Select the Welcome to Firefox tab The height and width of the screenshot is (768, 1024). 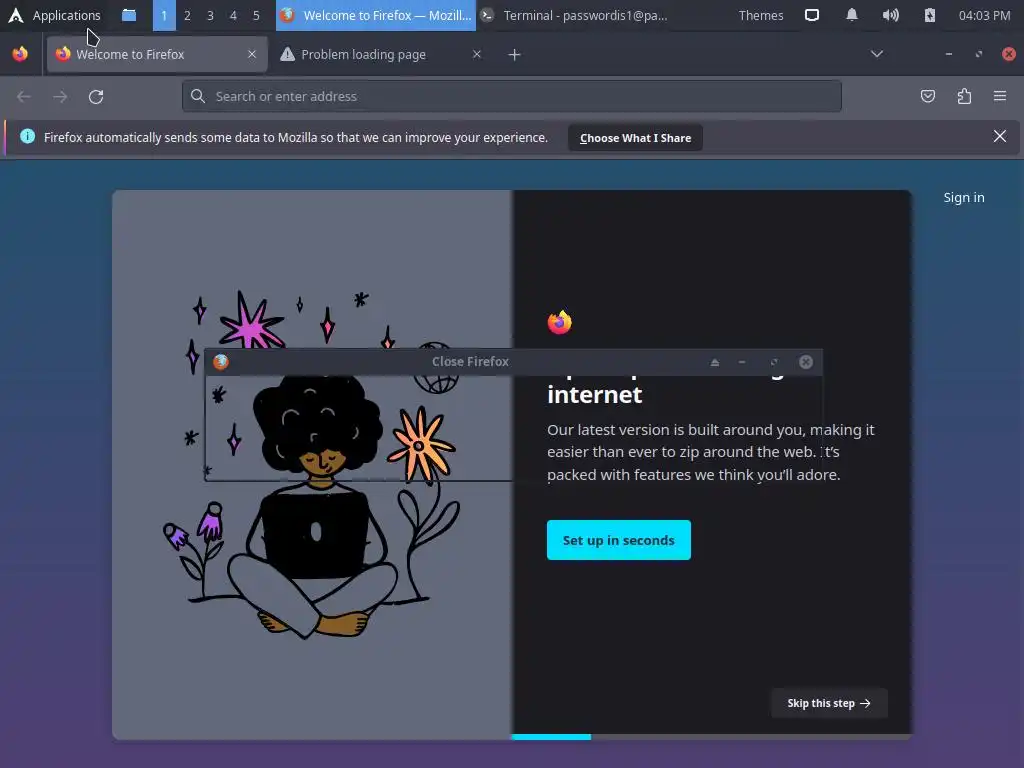click(157, 54)
